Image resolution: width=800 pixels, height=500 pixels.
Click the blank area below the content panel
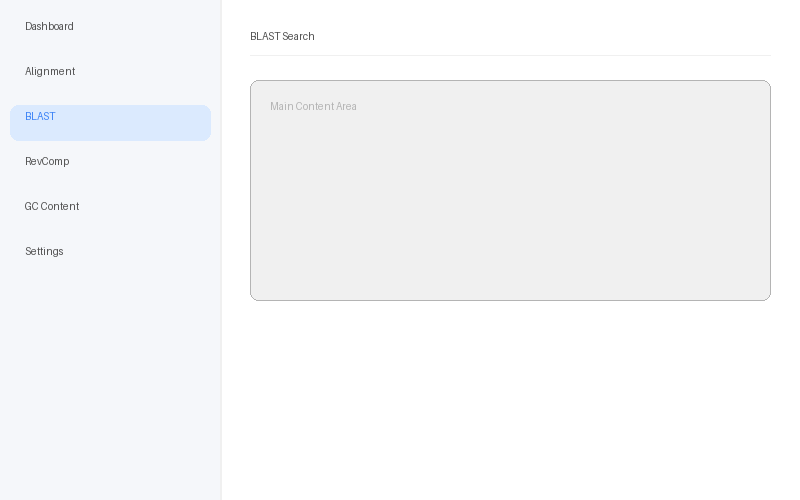[x=510, y=400]
